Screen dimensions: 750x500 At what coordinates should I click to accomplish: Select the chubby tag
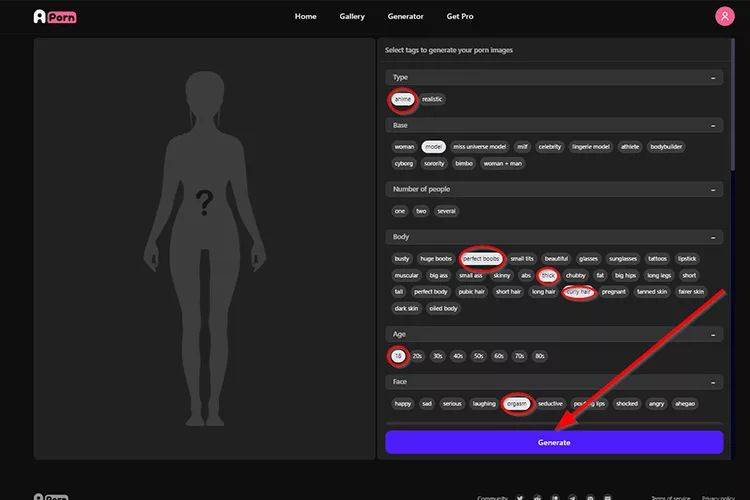point(575,276)
